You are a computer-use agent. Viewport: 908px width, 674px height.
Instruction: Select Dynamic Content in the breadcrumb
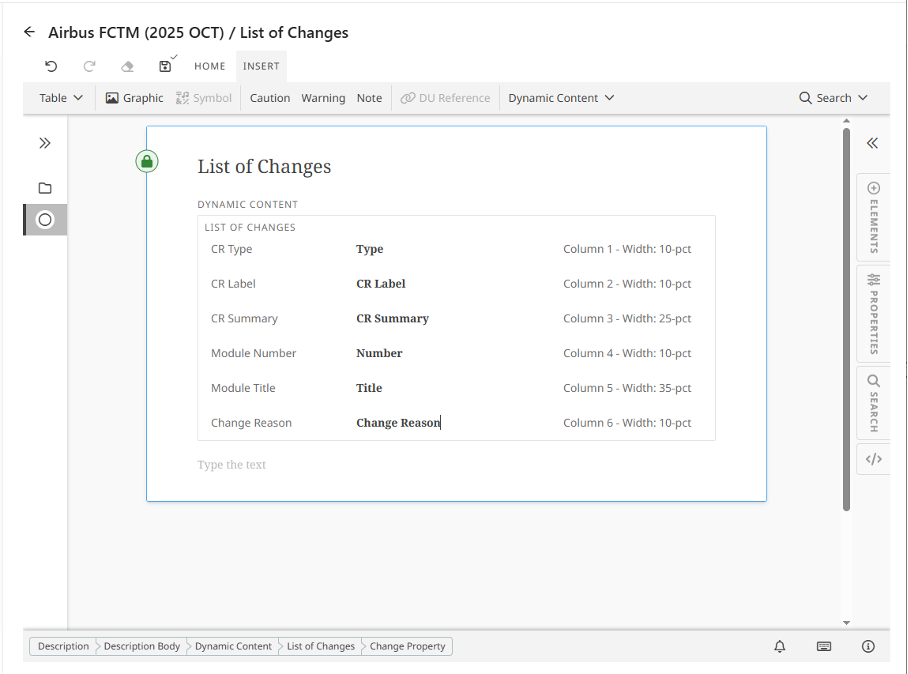point(233,646)
